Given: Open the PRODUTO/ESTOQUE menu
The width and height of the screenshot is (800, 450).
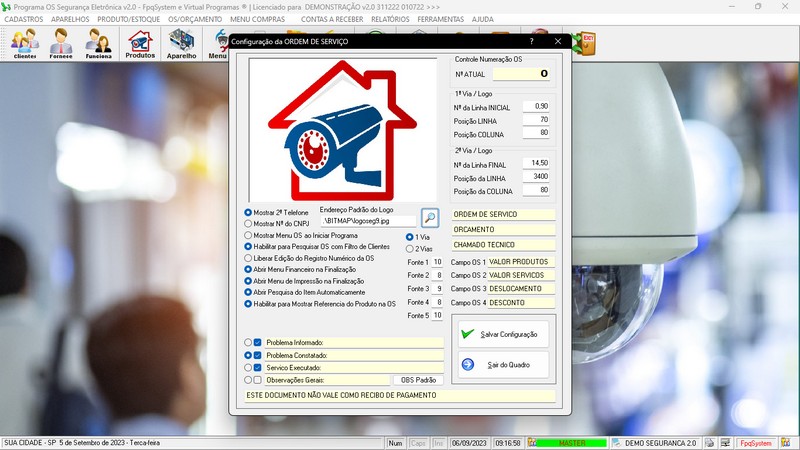Looking at the screenshot, I should pos(129,19).
